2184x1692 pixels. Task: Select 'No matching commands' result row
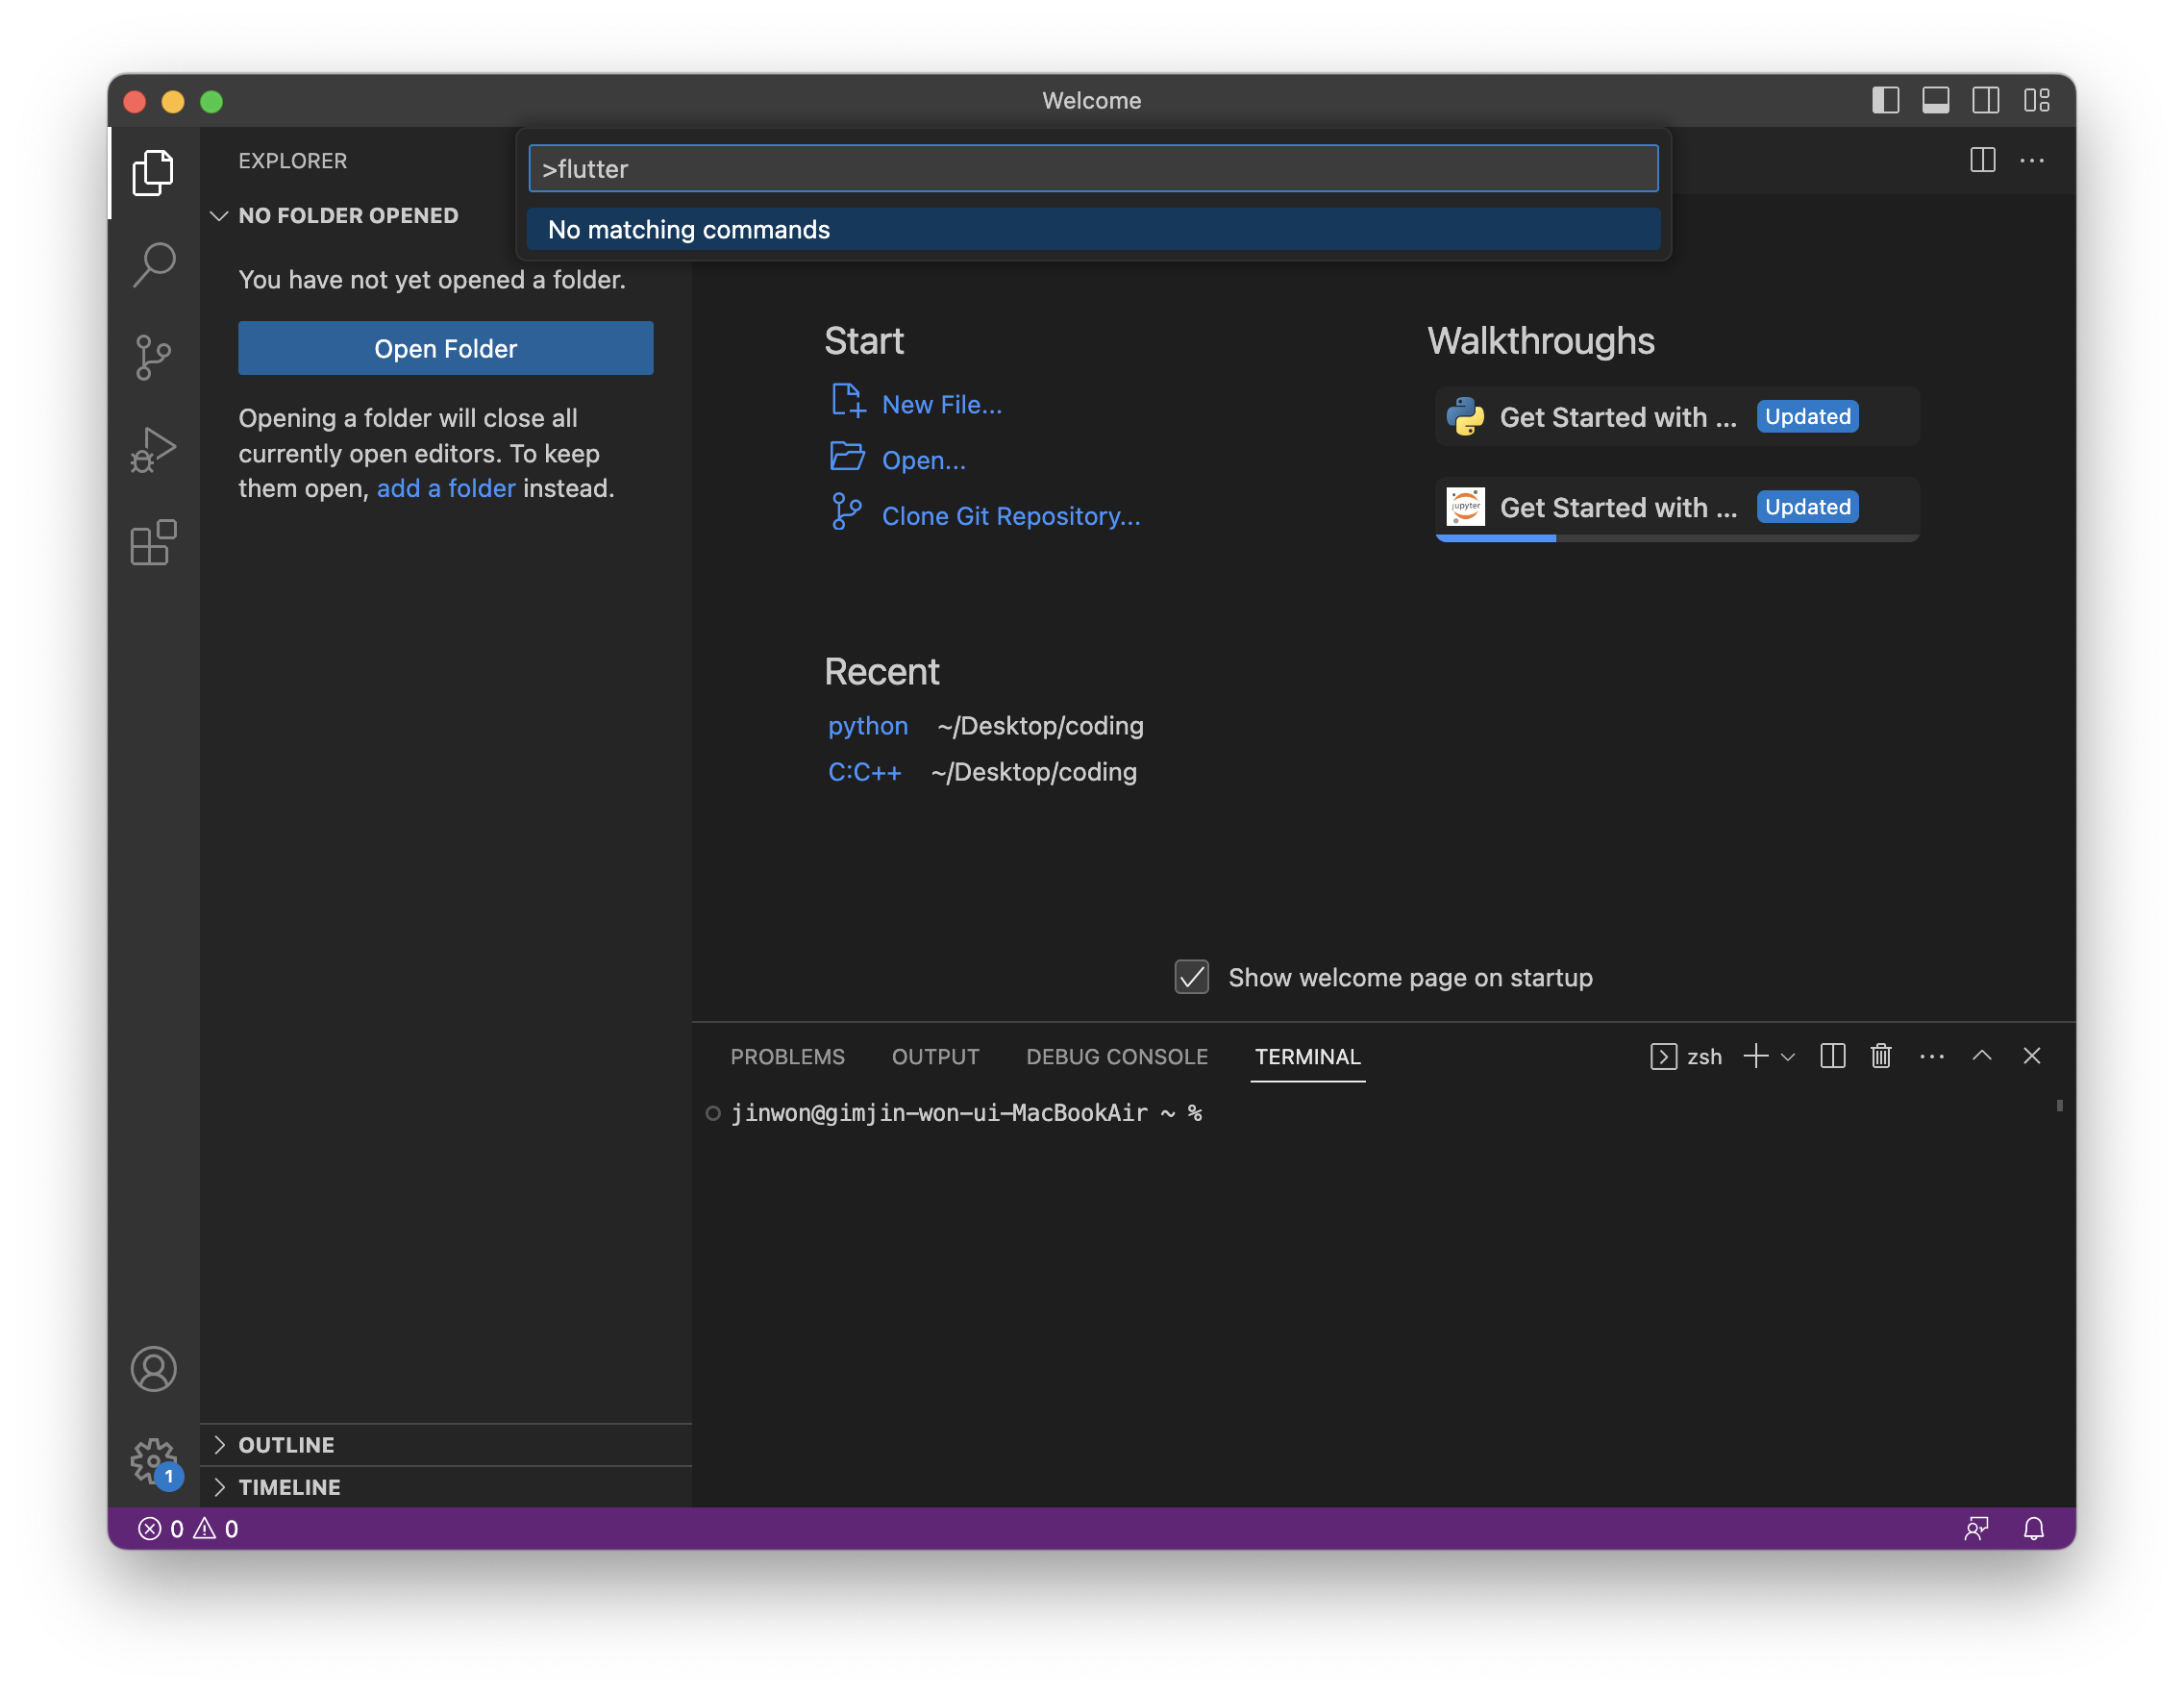[1093, 229]
